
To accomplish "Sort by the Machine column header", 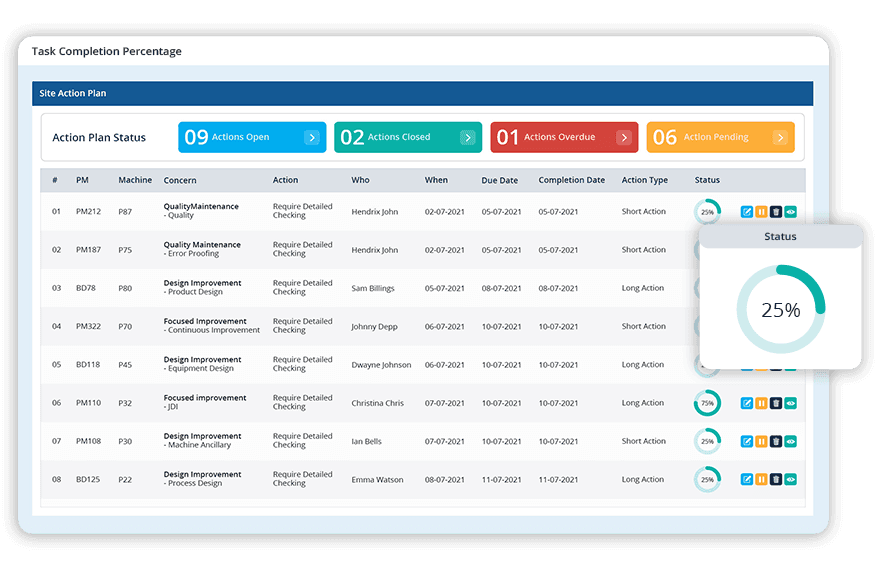I will 135,180.
